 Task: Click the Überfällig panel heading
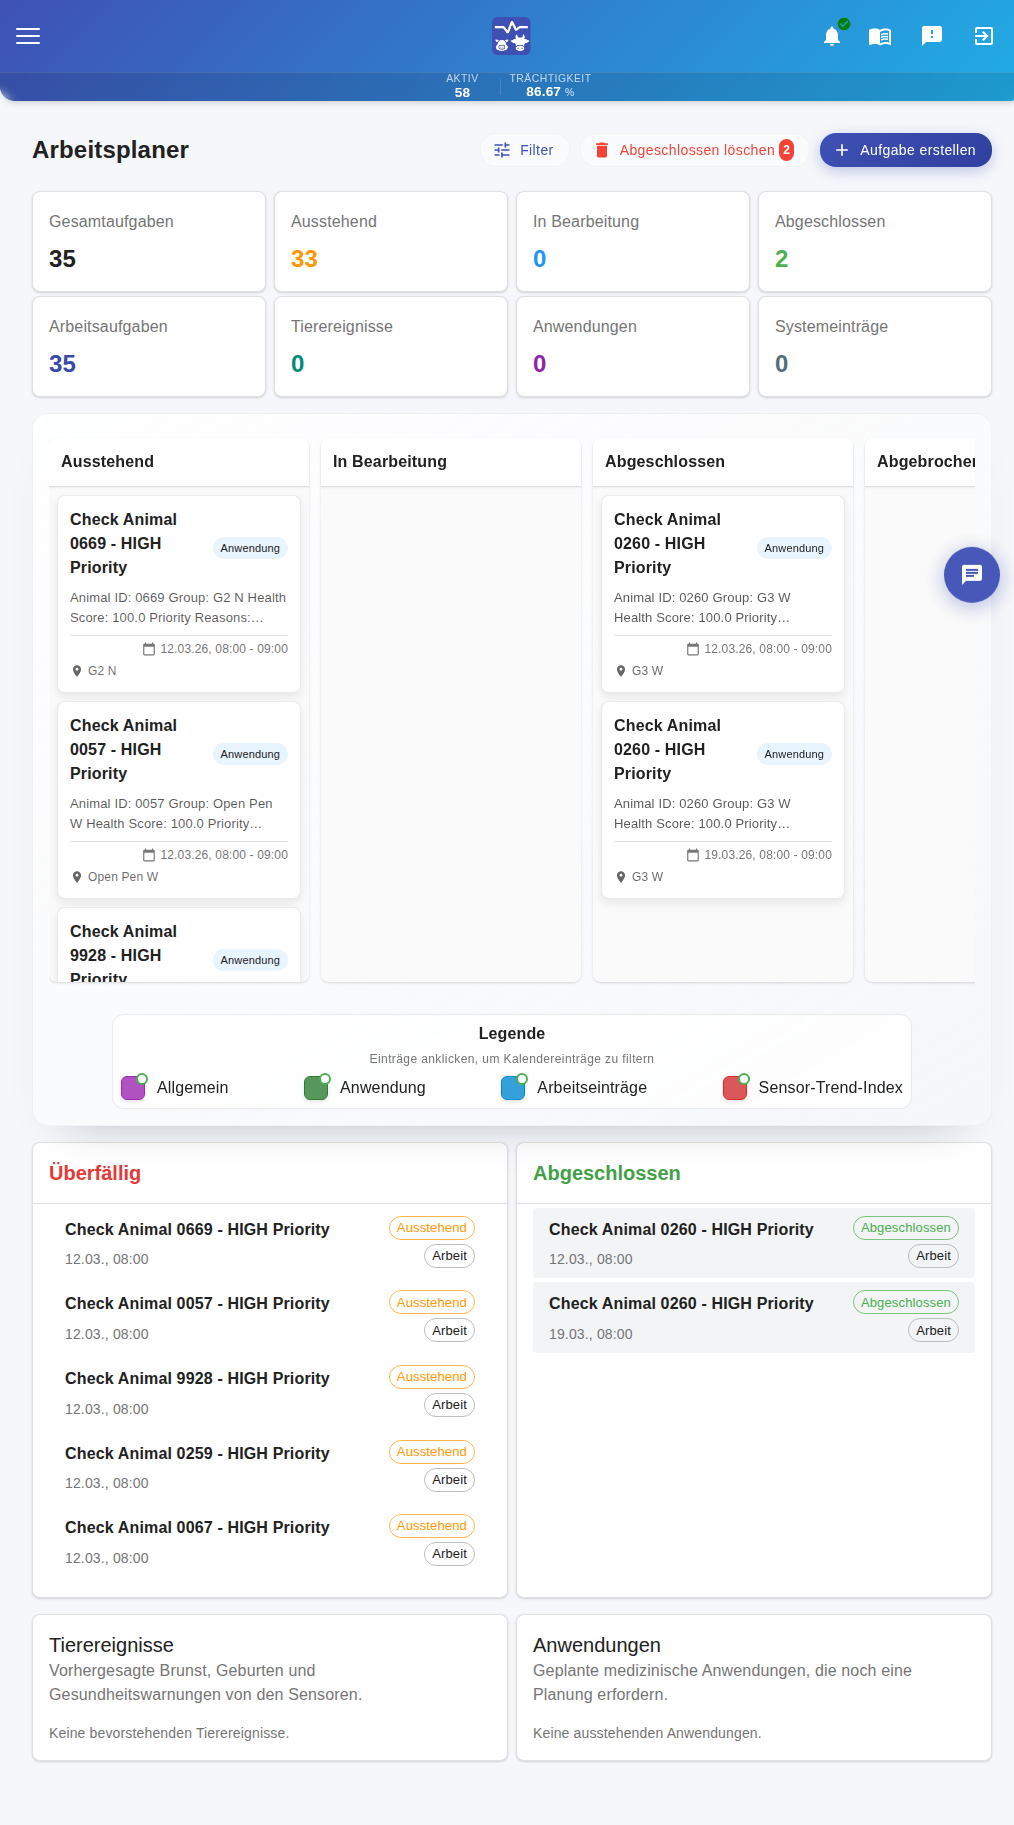pyautogui.click(x=95, y=1173)
